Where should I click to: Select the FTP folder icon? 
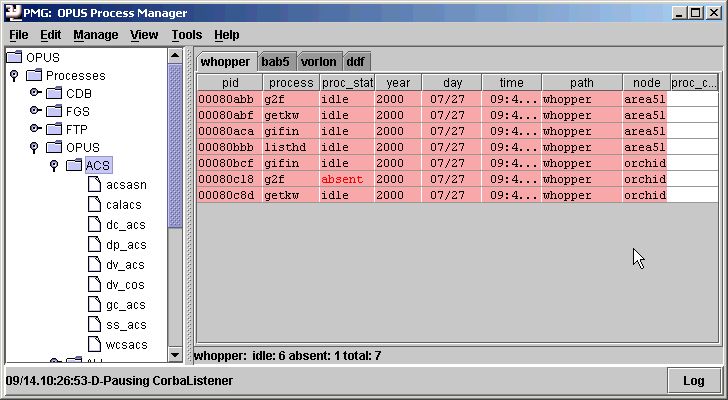[54, 129]
